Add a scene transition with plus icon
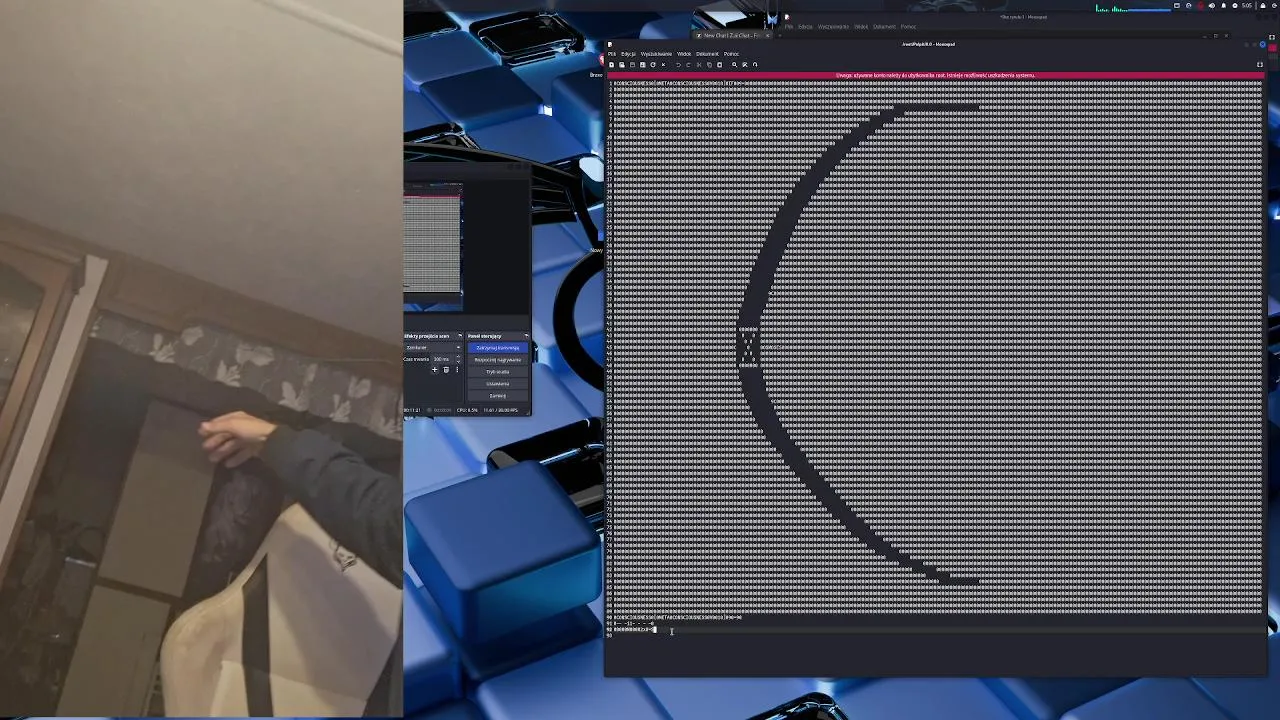Image resolution: width=1280 pixels, height=720 pixels. 434,370
